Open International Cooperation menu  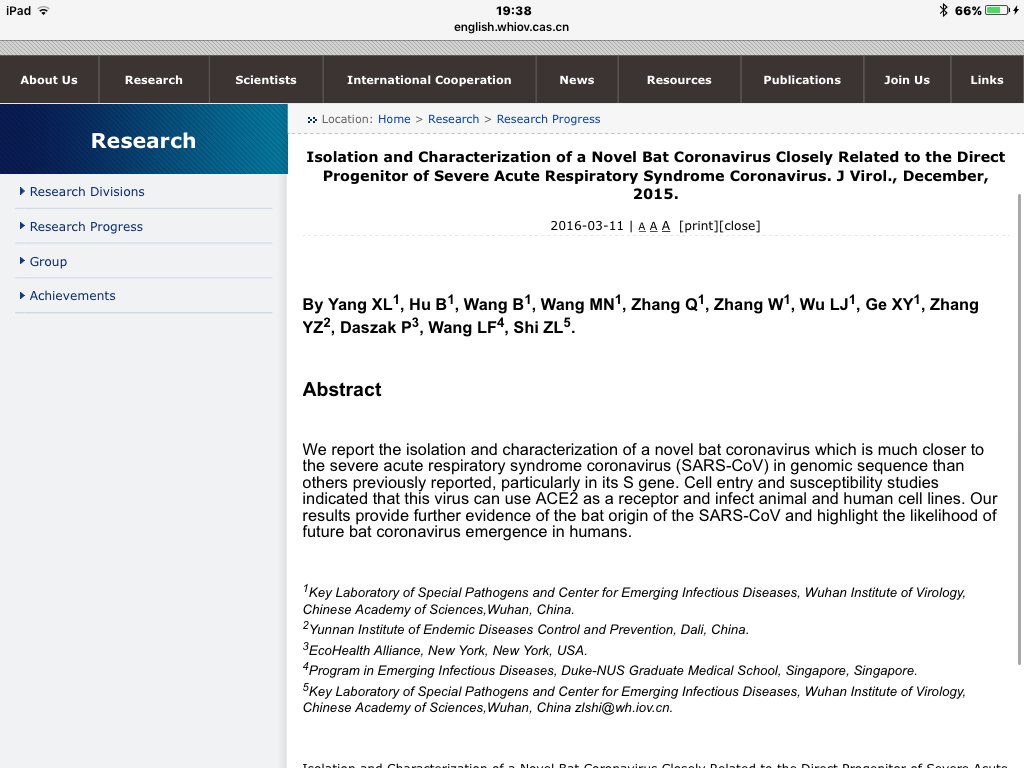click(429, 80)
